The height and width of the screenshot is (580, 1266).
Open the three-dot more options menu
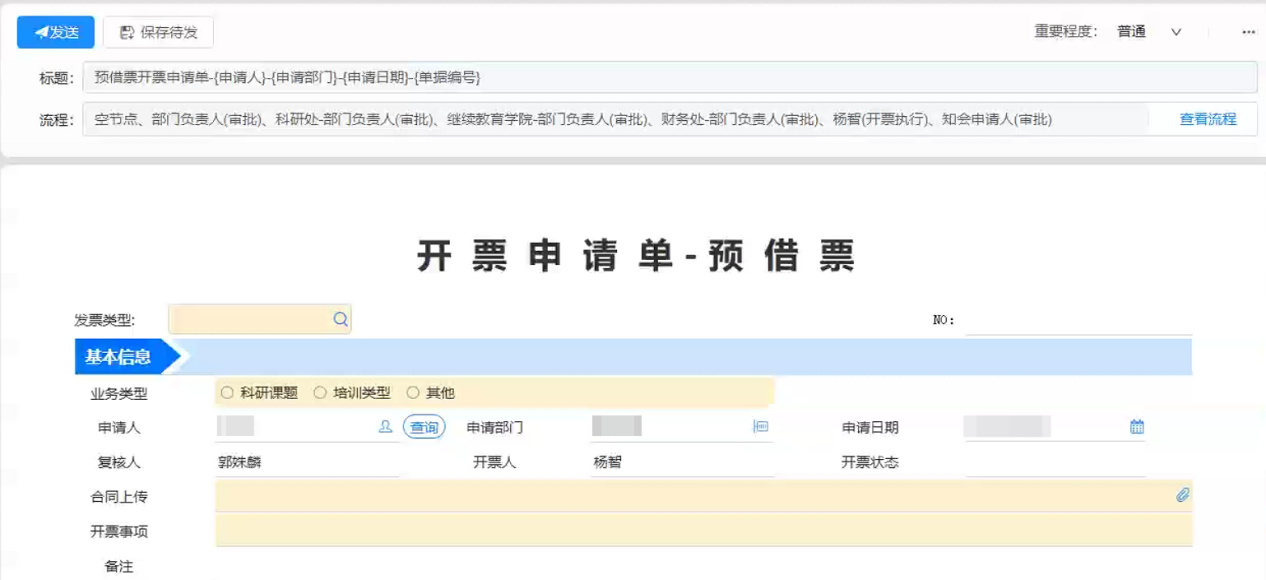(x=1248, y=32)
